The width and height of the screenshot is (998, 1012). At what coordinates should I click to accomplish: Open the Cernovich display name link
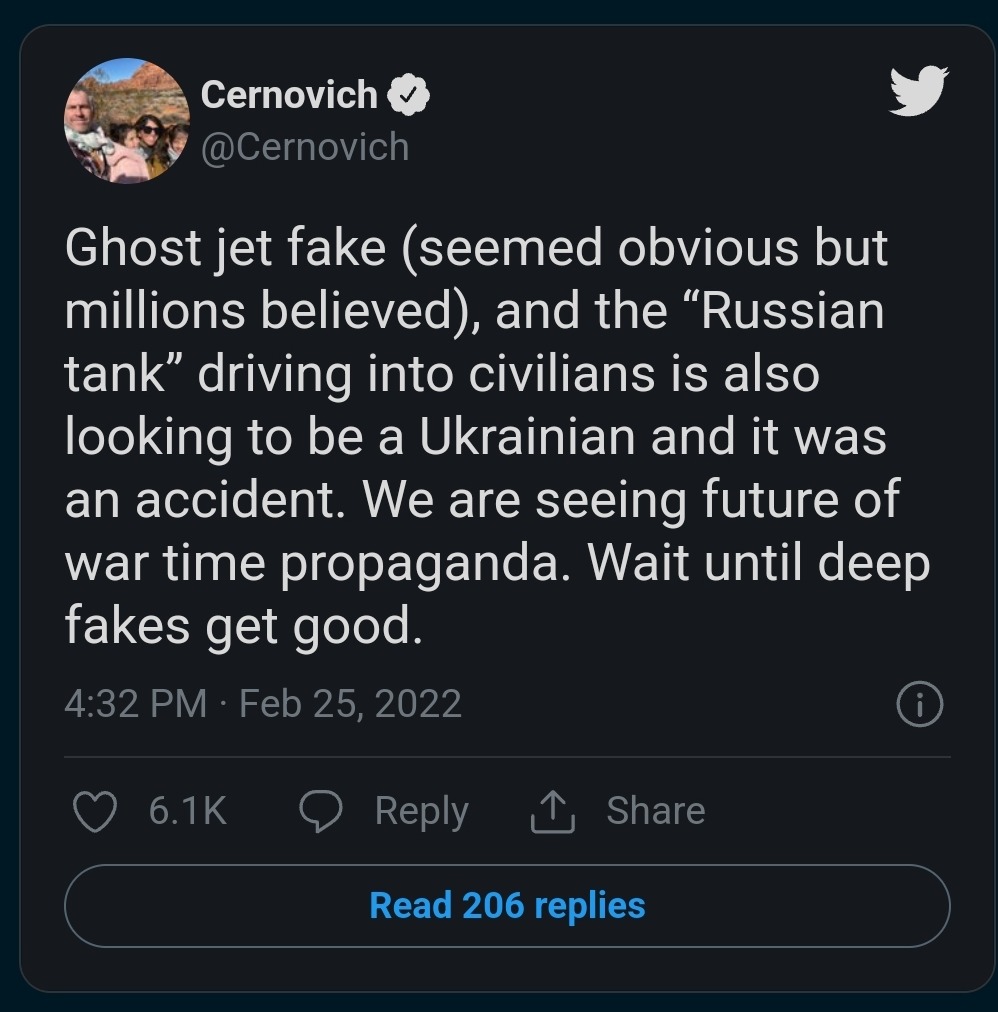289,95
